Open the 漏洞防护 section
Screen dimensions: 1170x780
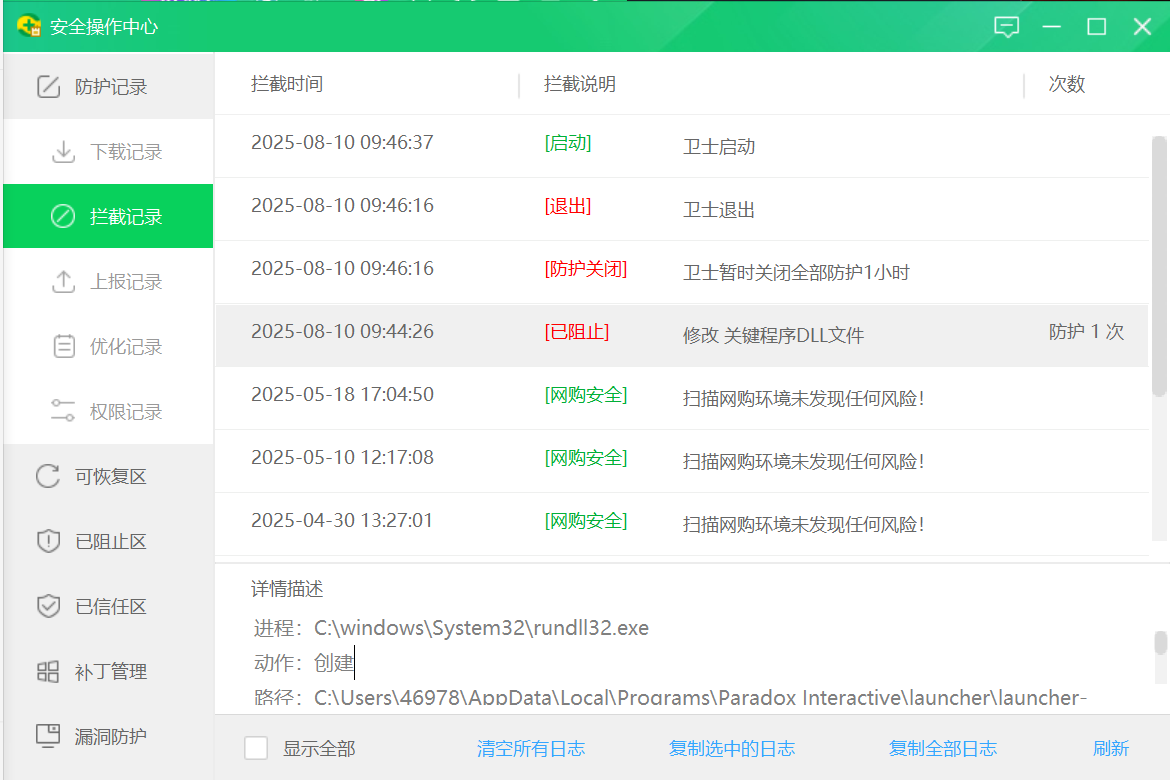click(110, 736)
